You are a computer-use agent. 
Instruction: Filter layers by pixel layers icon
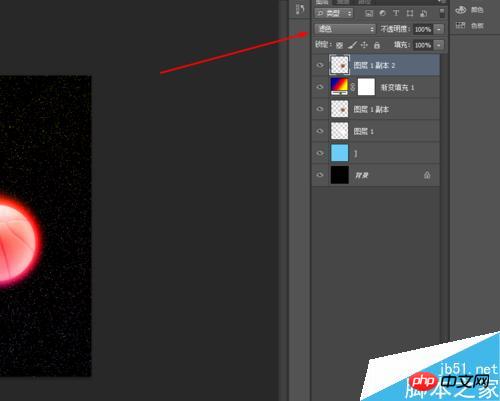(369, 13)
